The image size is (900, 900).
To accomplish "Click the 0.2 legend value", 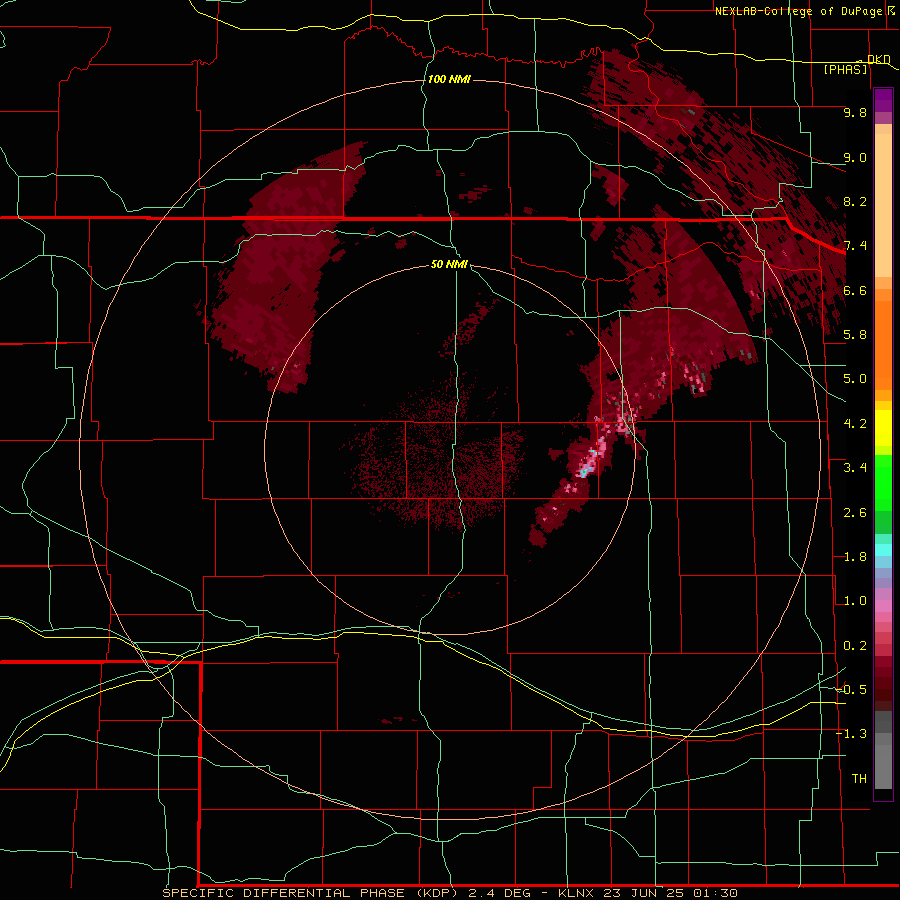I will click(855, 646).
